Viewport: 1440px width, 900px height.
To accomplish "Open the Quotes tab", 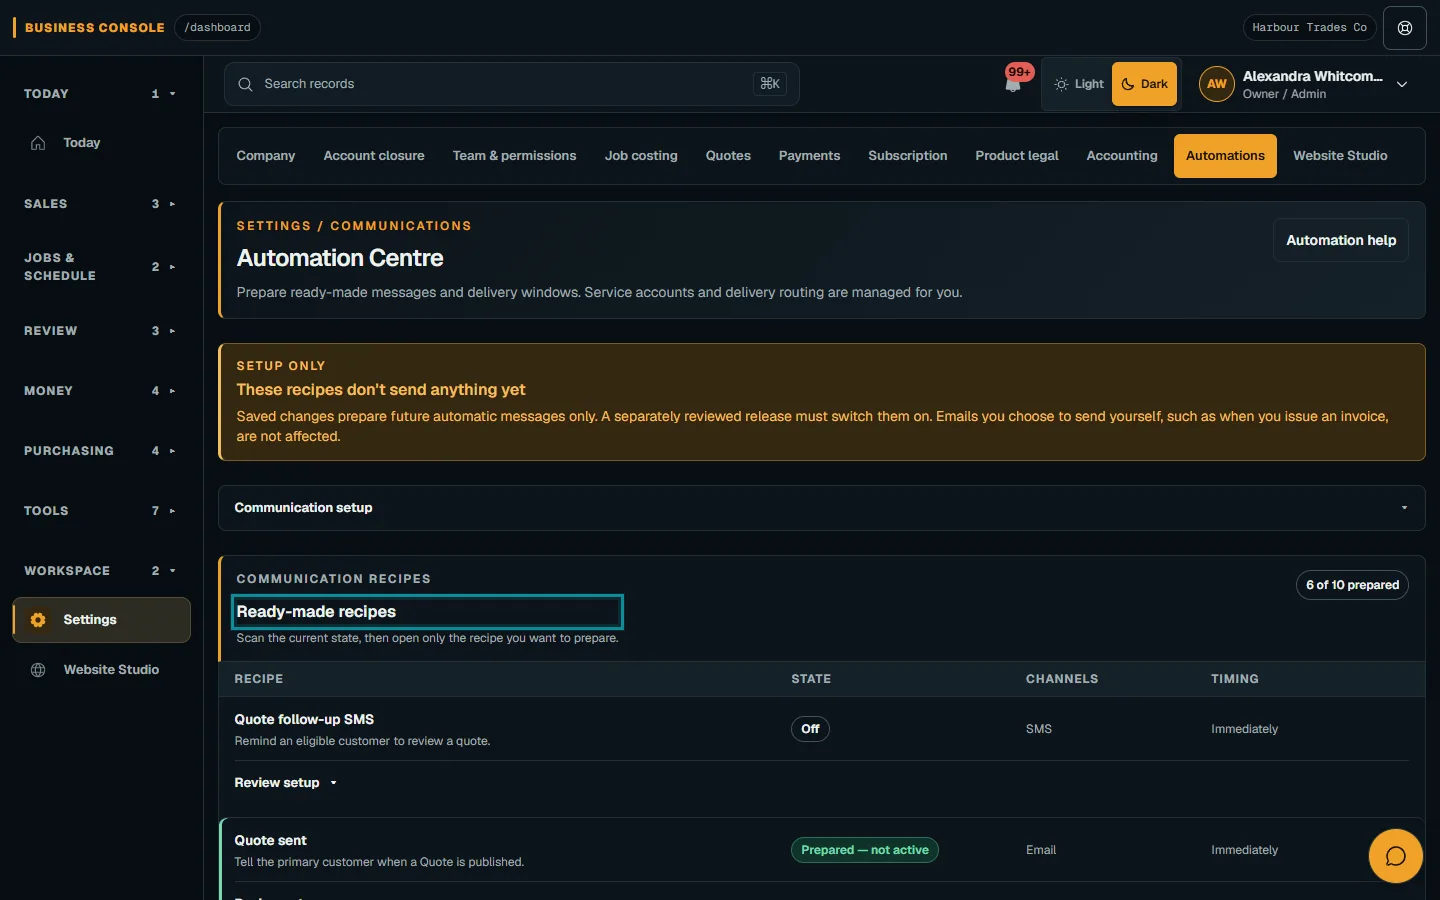I will point(728,156).
